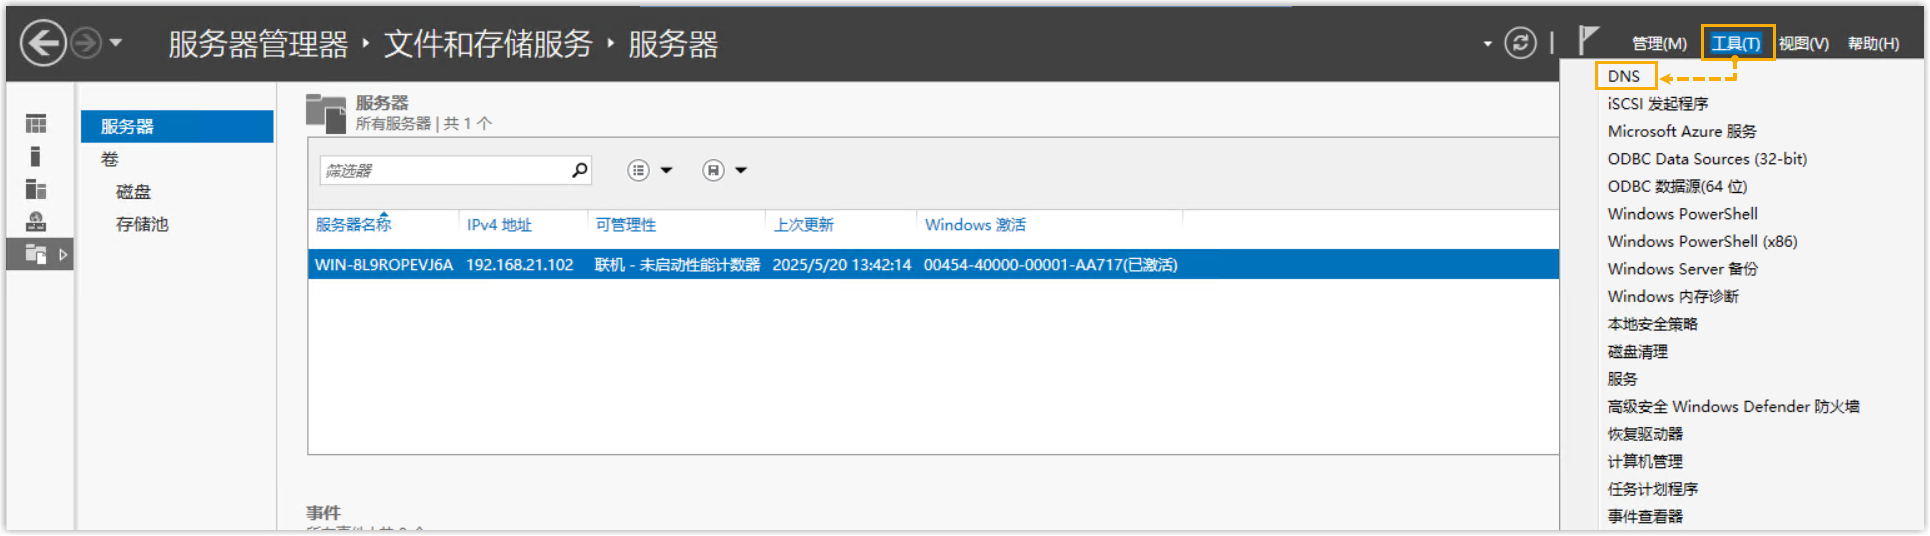1930x536 pixels.
Task: Open the notifications flag icon
Action: click(1588, 41)
